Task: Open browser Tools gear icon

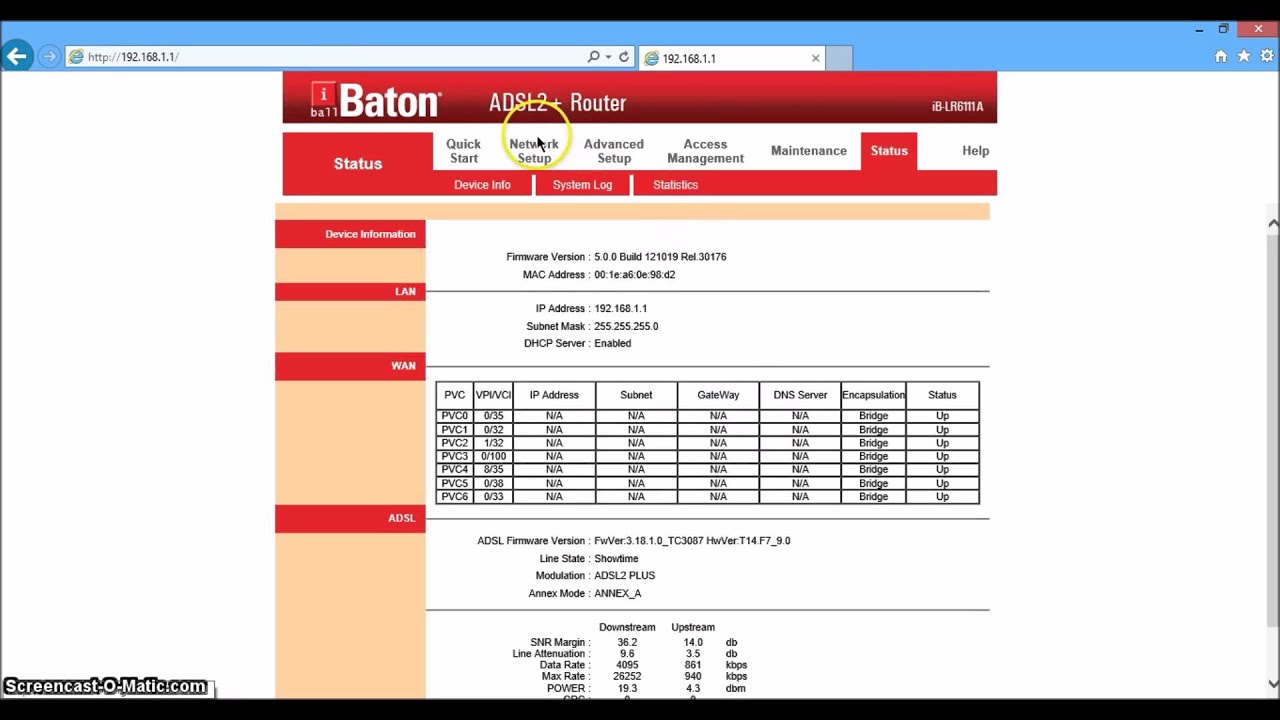Action: pos(1266,57)
